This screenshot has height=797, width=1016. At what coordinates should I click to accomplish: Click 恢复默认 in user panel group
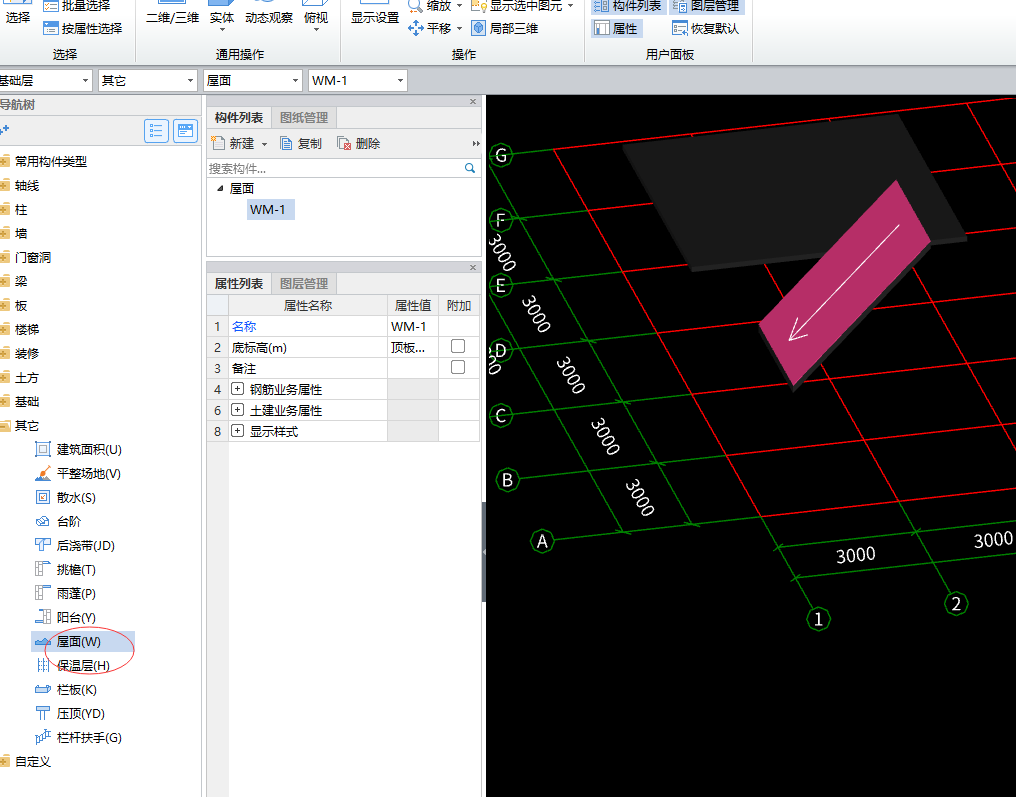[x=706, y=29]
